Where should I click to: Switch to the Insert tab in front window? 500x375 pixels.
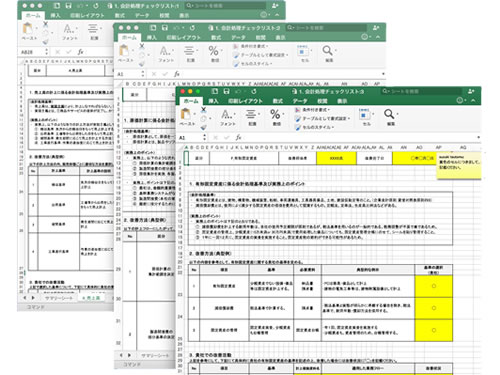pos(213,101)
